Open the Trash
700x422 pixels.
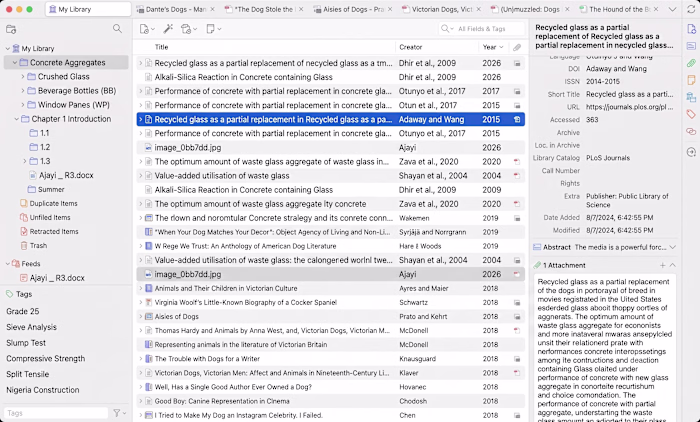tap(38, 246)
